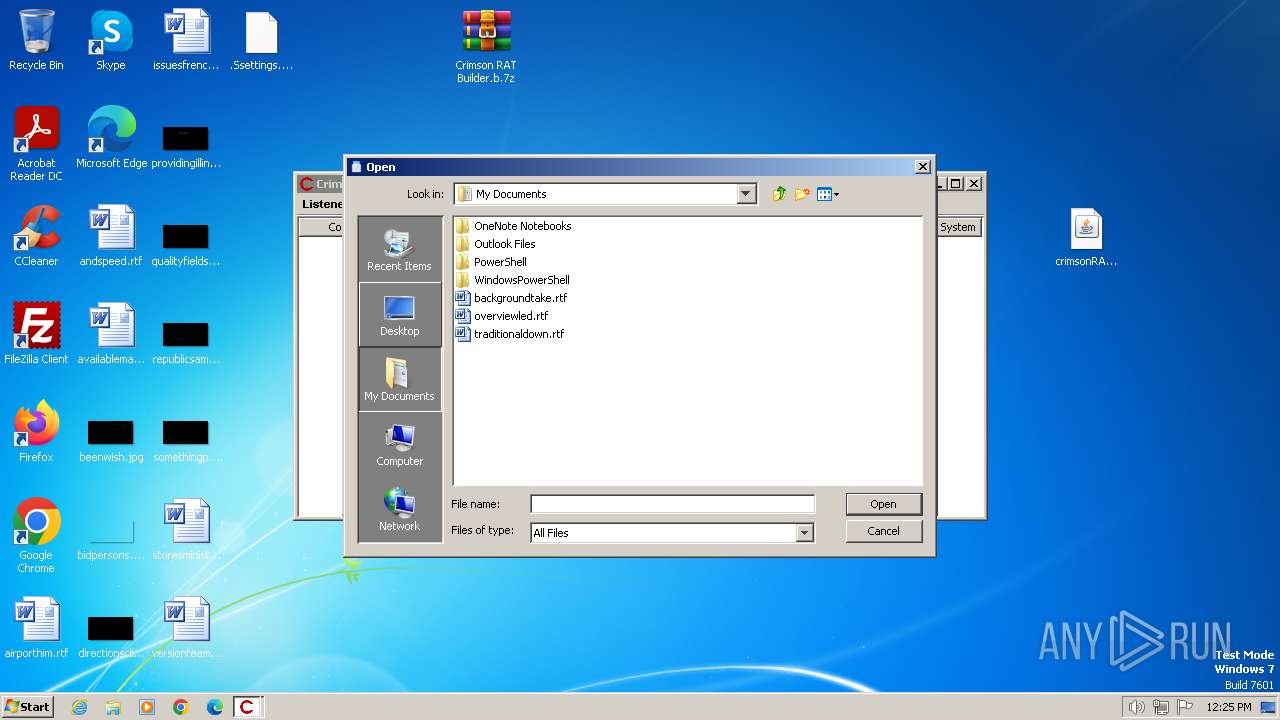This screenshot has height=720, width=1280.
Task: Click Crimson RAT taskbar button
Action: 248,707
